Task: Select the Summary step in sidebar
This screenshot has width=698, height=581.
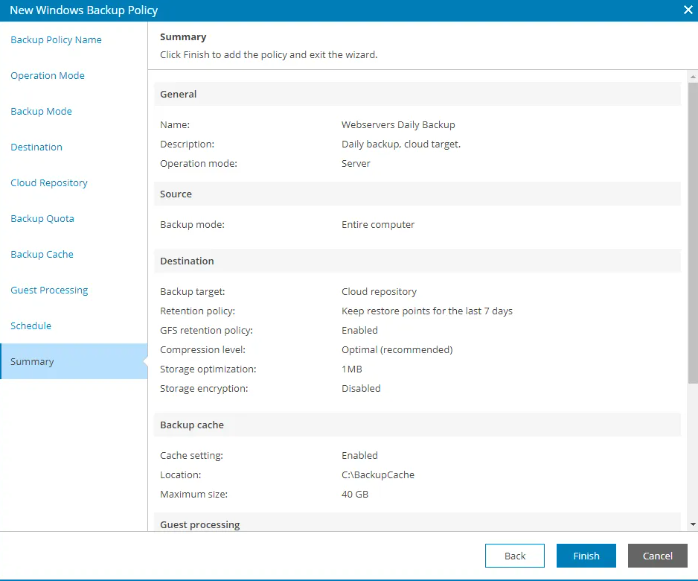Action: 32,362
